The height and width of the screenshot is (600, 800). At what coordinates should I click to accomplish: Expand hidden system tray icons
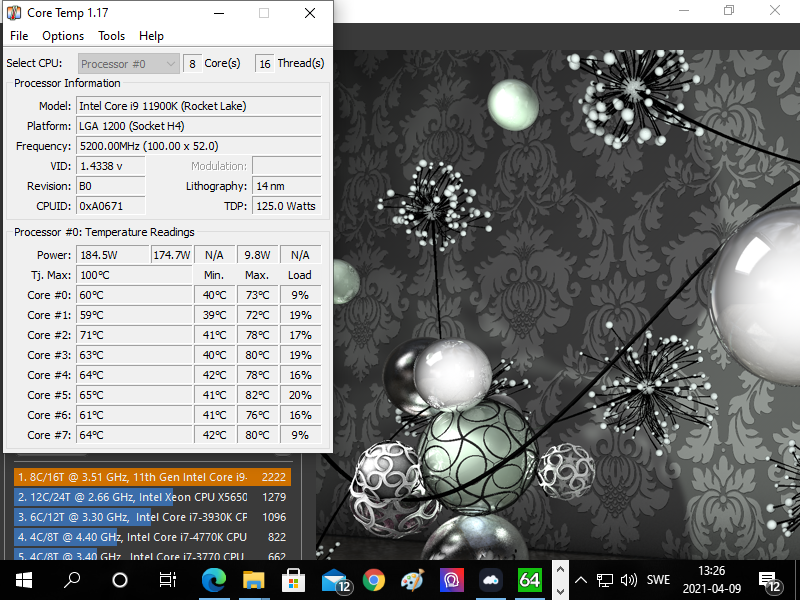581,579
